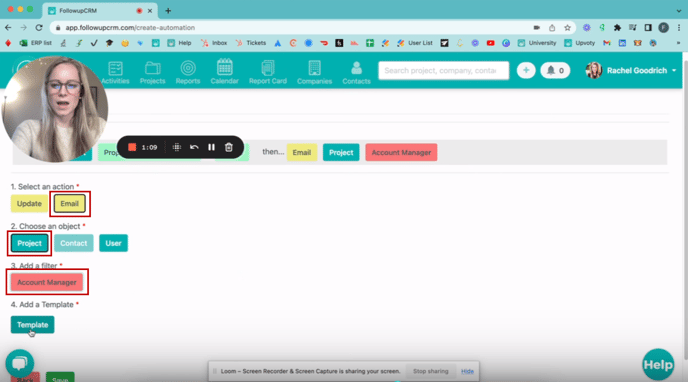This screenshot has width=688, height=382.
Task: Click the Template button
Action: click(x=32, y=325)
